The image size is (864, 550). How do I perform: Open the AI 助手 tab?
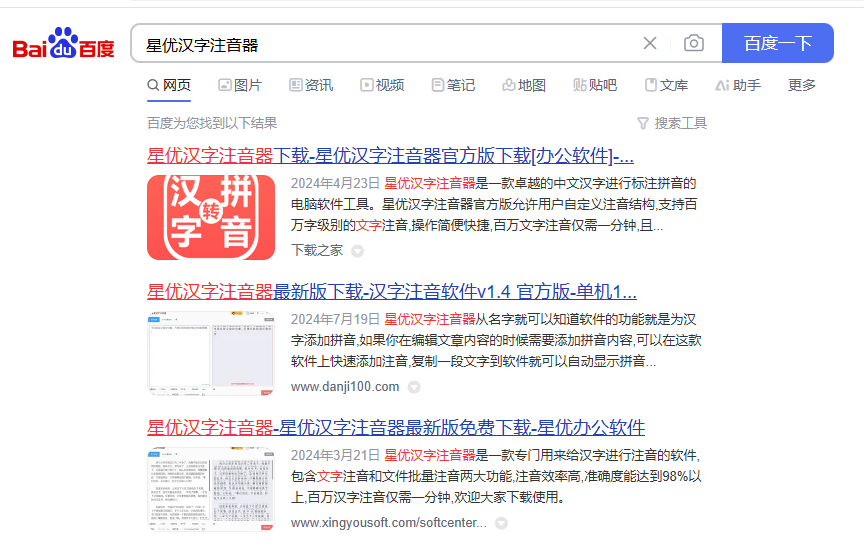pyautogui.click(x=738, y=85)
